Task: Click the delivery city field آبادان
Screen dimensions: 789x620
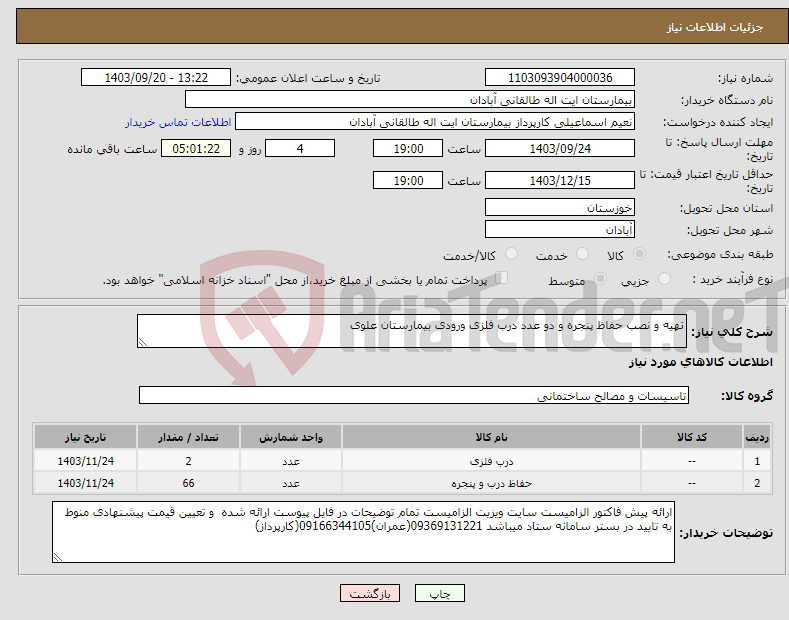Action: click(x=560, y=229)
